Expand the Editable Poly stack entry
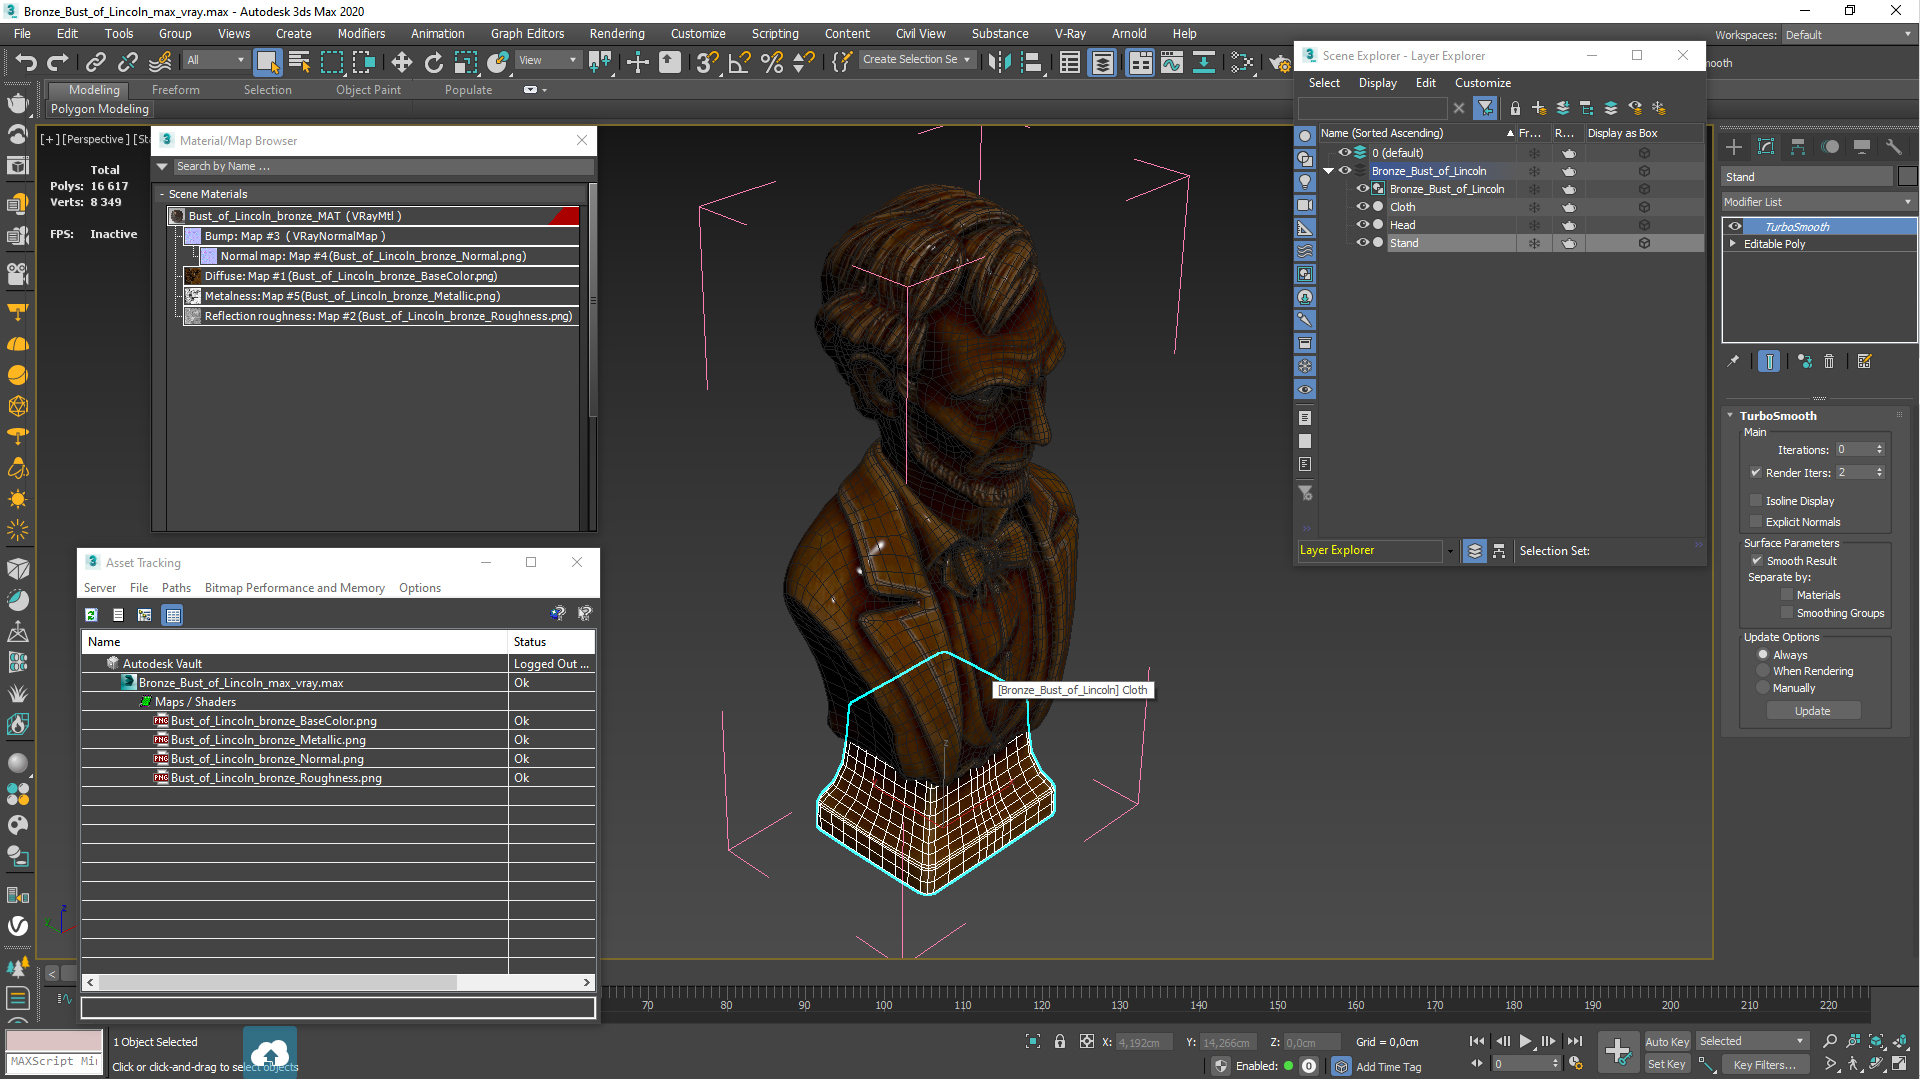The width and height of the screenshot is (1920, 1080). [x=1733, y=244]
